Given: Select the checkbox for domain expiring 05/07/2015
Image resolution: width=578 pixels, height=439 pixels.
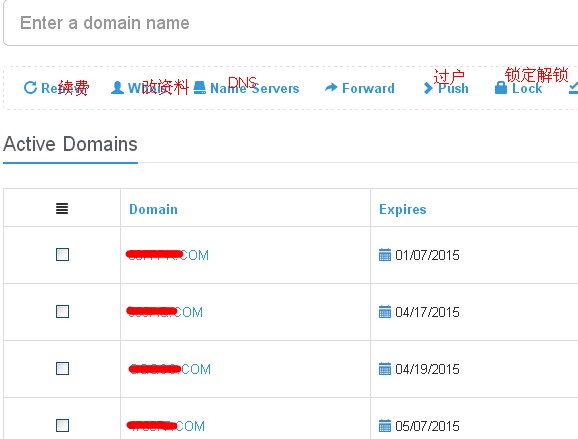Looking at the screenshot, I should pos(62,425).
